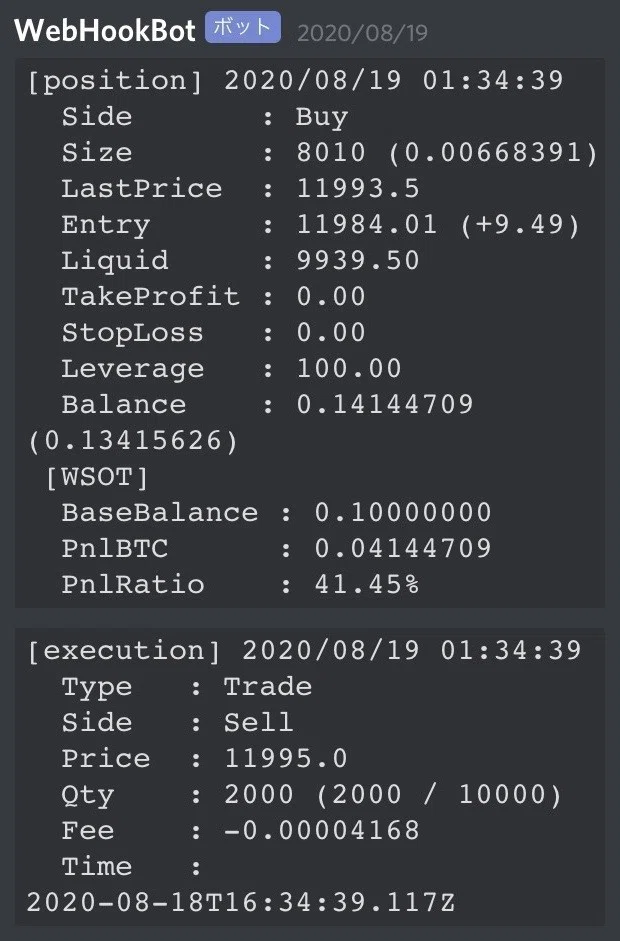Select Side value Buy in position block
The height and width of the screenshot is (941, 620).
(x=321, y=117)
